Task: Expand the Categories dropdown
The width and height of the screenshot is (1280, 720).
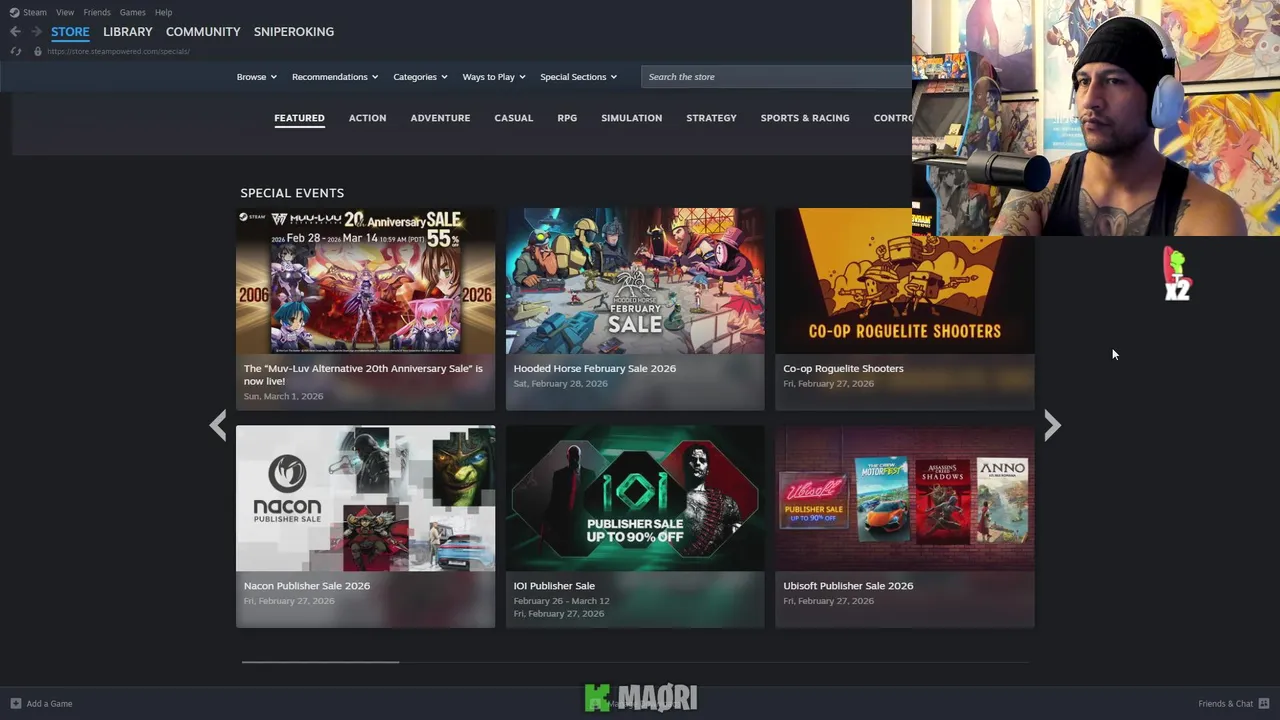Action: (420, 77)
